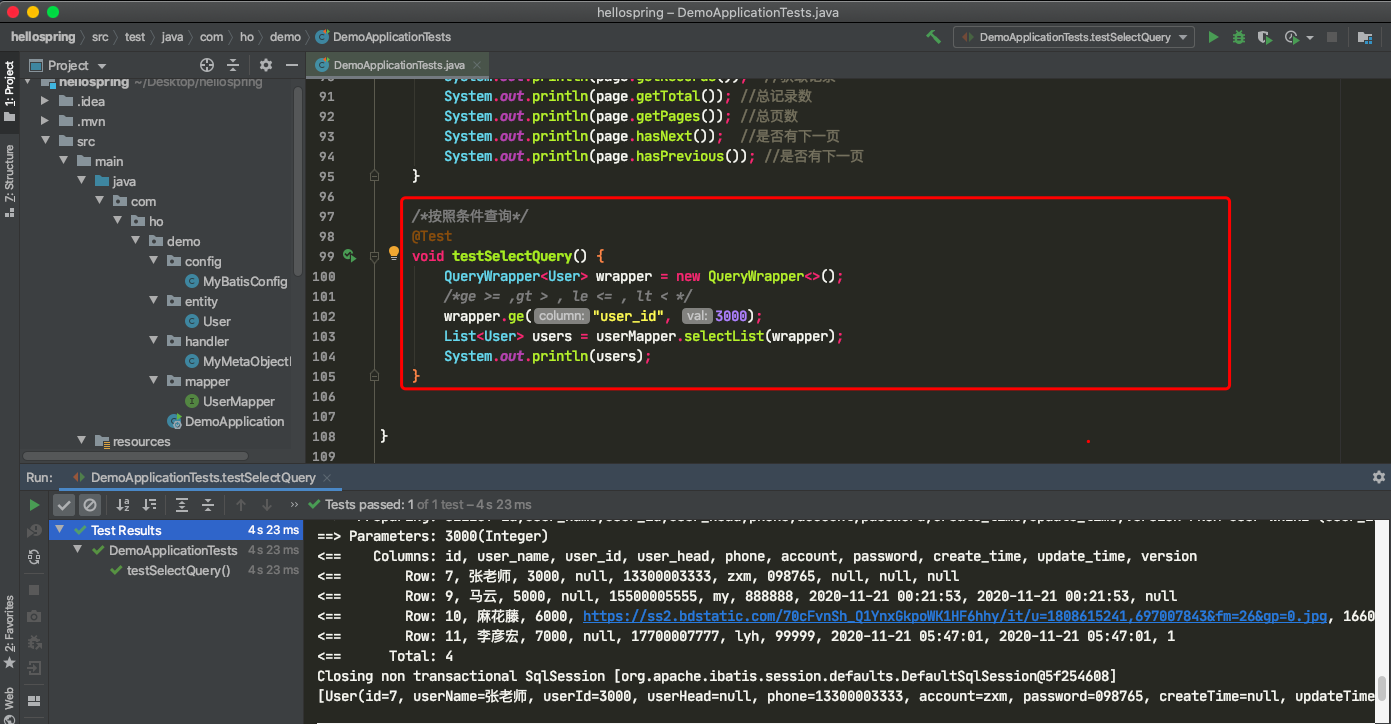Go to the next failed test arrow

coord(267,505)
